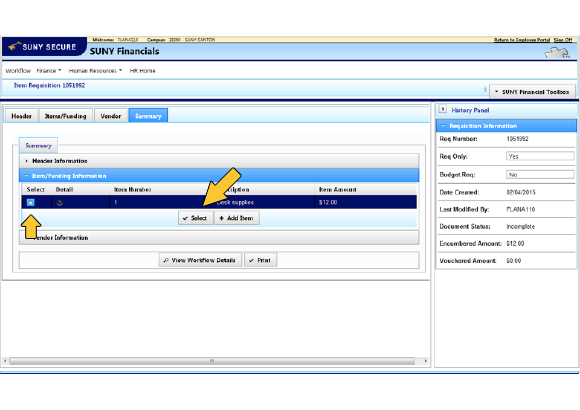This screenshot has width=580, height=410.
Task: Click the Req Number value 1051992
Action: click(517, 139)
